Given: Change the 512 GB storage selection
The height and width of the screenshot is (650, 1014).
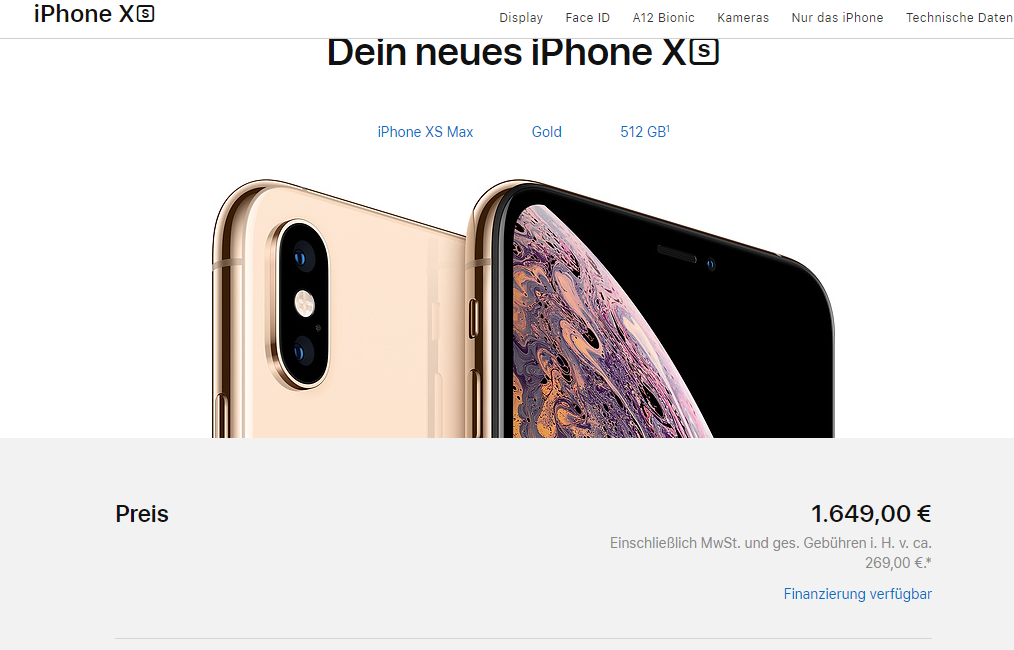Looking at the screenshot, I should 645,132.
